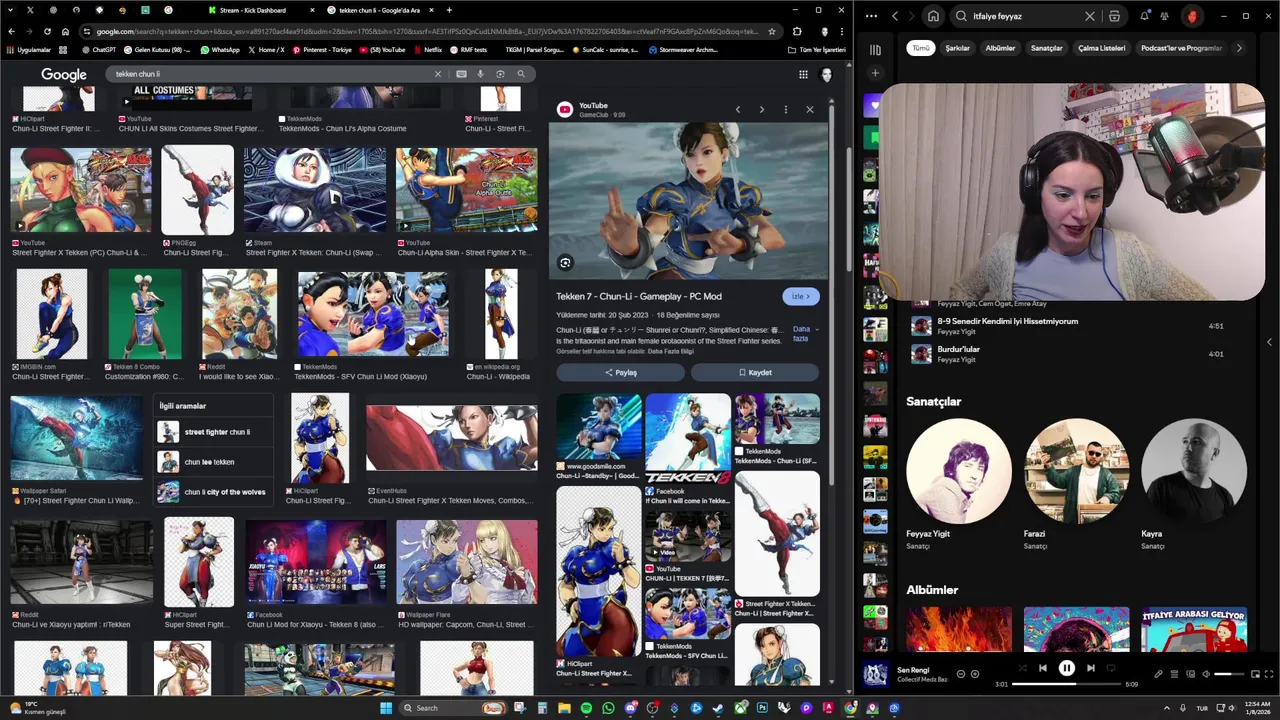The height and width of the screenshot is (720, 1280).
Task: Open Spotify Browse icon beside search
Action: pyautogui.click(x=1114, y=16)
